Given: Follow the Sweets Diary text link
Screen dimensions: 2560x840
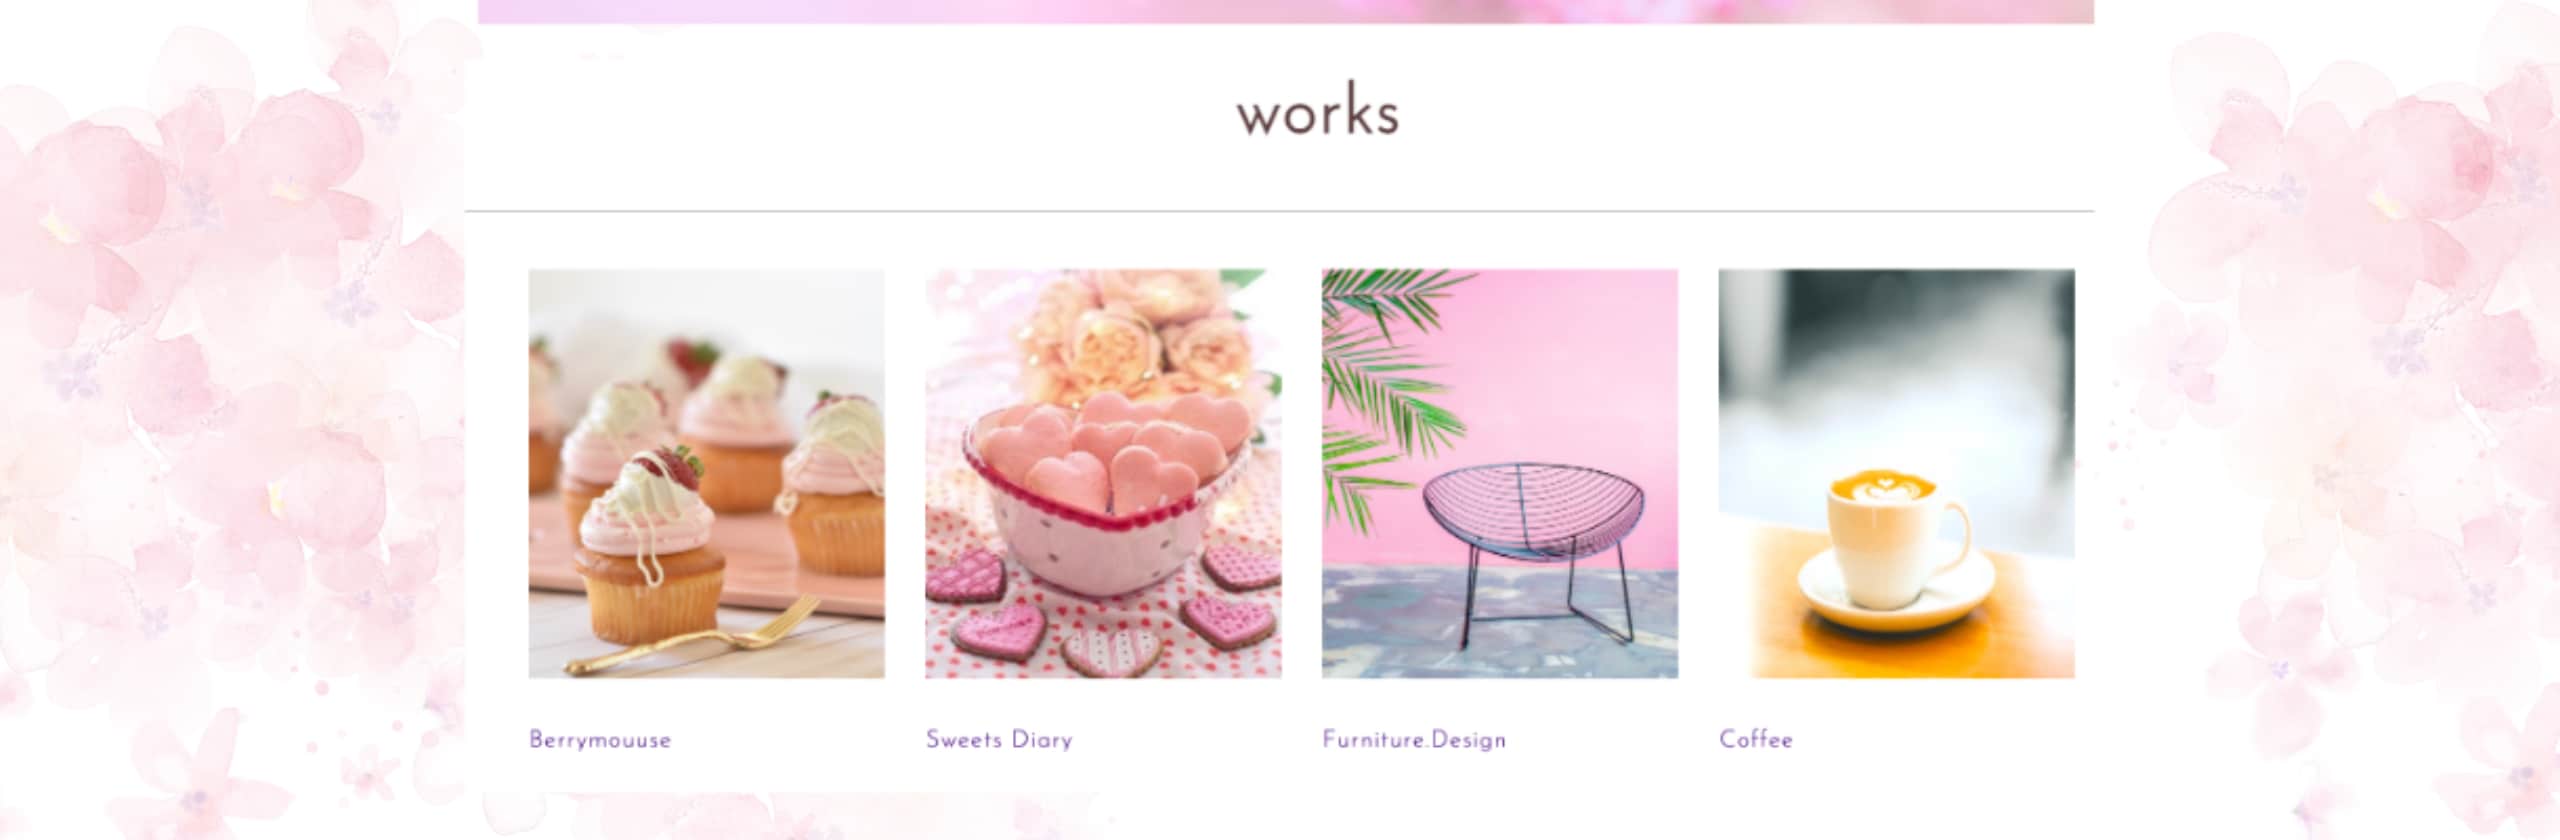Looking at the screenshot, I should click(999, 740).
